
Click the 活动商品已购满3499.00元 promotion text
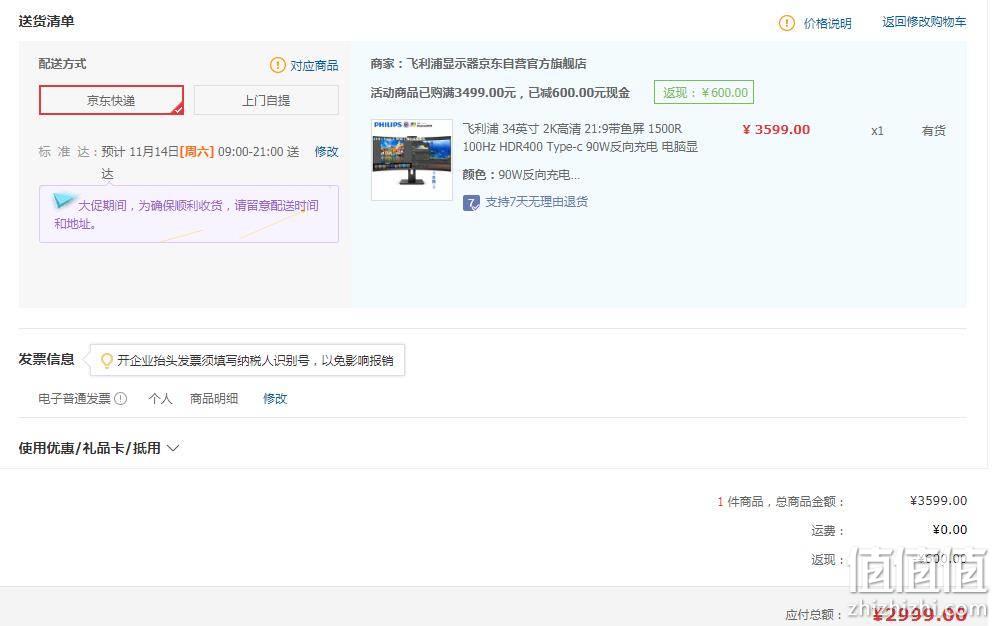pos(500,93)
